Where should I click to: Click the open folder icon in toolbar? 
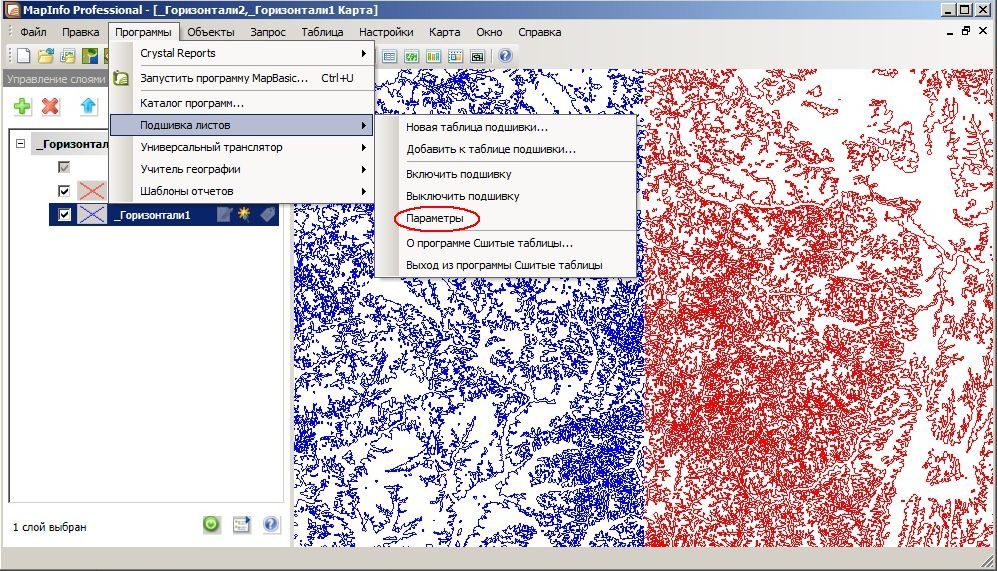pyautogui.click(x=45, y=56)
